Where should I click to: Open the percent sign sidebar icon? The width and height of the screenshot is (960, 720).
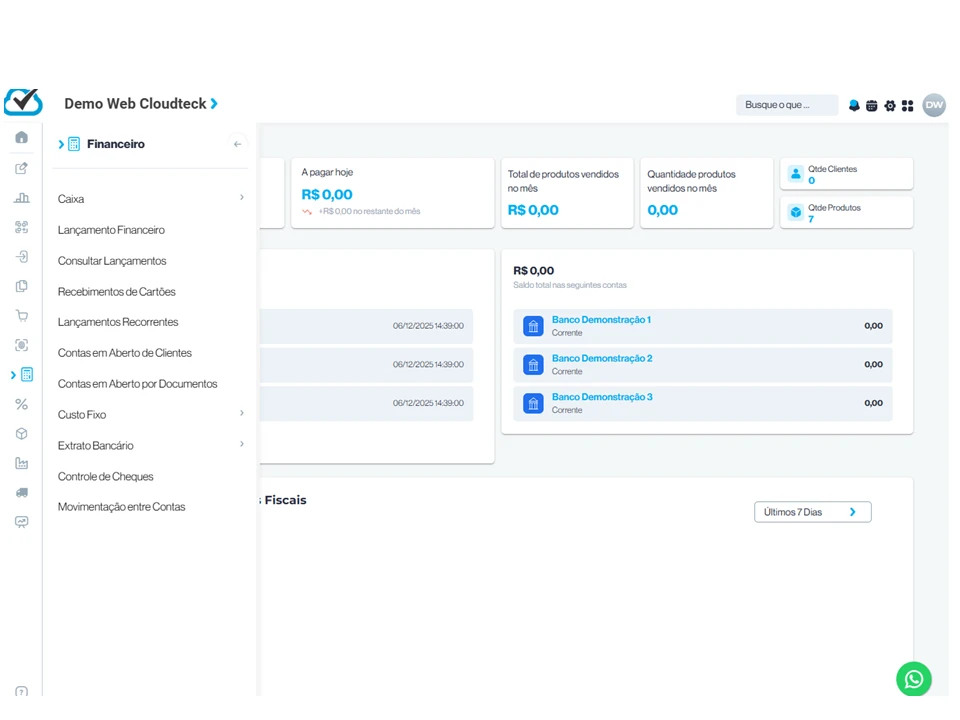[22, 404]
